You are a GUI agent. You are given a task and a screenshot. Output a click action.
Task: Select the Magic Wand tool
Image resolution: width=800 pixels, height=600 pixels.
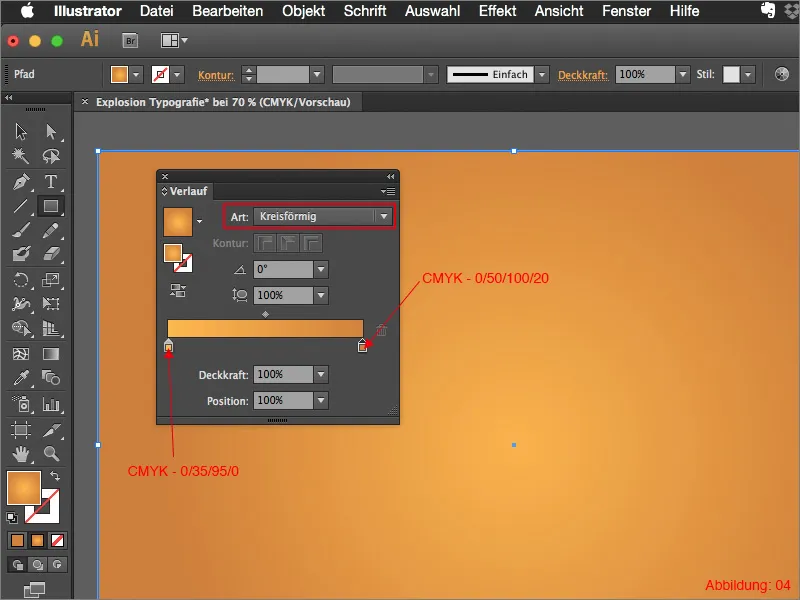click(x=21, y=156)
